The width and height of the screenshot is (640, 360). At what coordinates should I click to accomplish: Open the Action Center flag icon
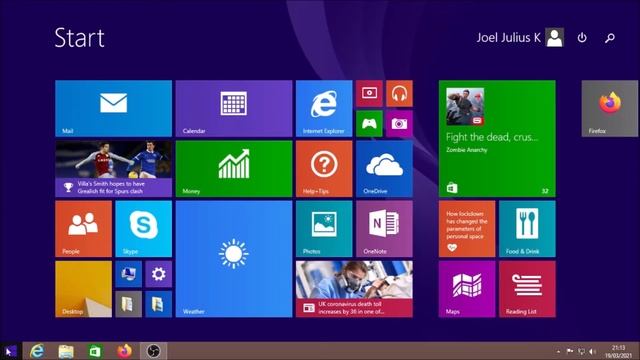coord(570,351)
